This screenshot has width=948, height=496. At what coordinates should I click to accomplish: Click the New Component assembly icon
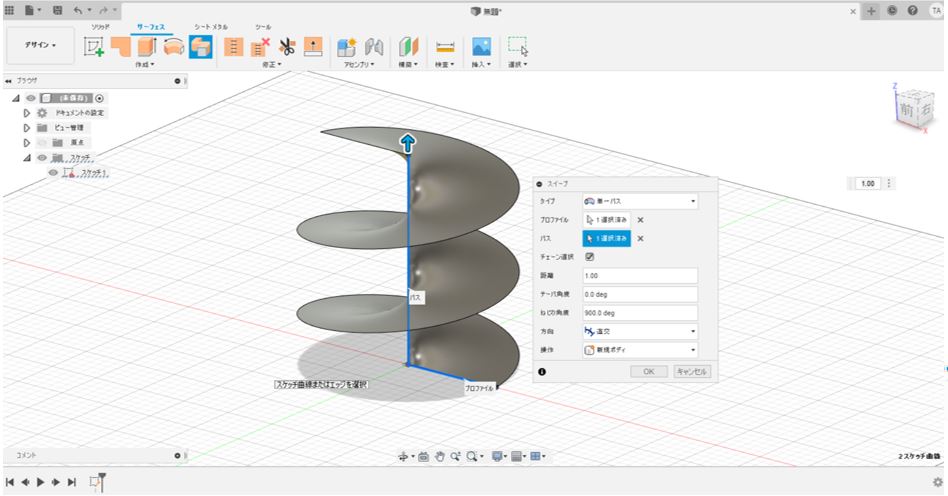346,47
